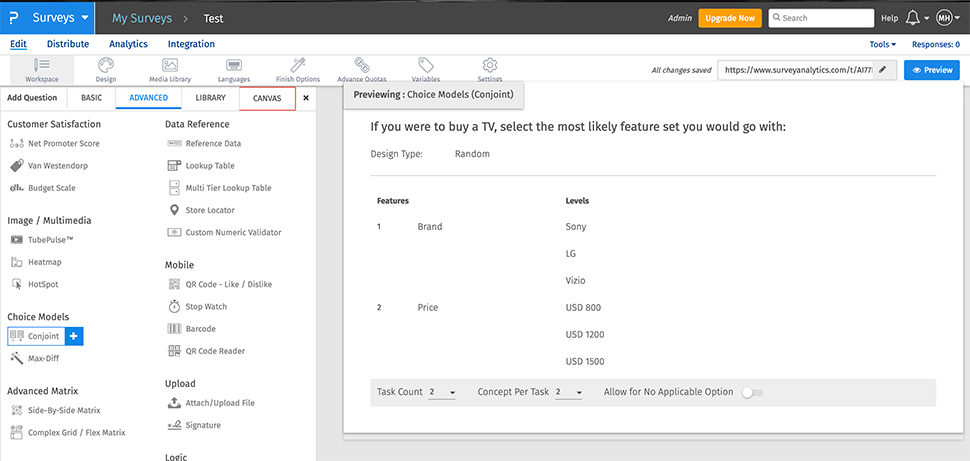Add a Heatmap question
The height and width of the screenshot is (461, 970).
[36, 262]
